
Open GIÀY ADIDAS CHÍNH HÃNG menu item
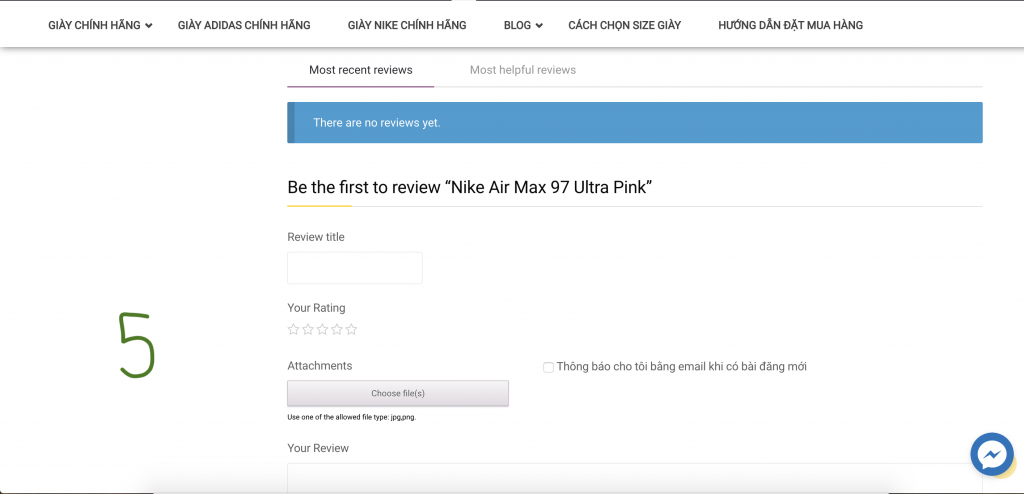244,25
